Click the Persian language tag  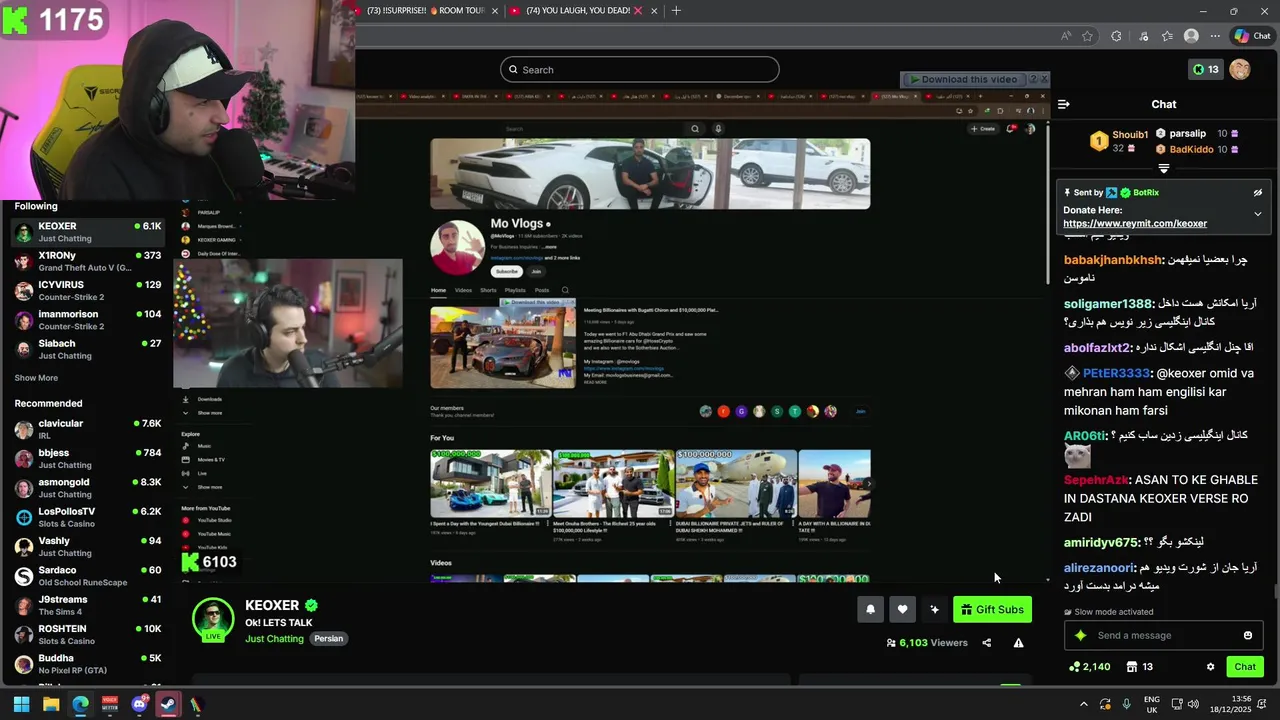pos(328,638)
